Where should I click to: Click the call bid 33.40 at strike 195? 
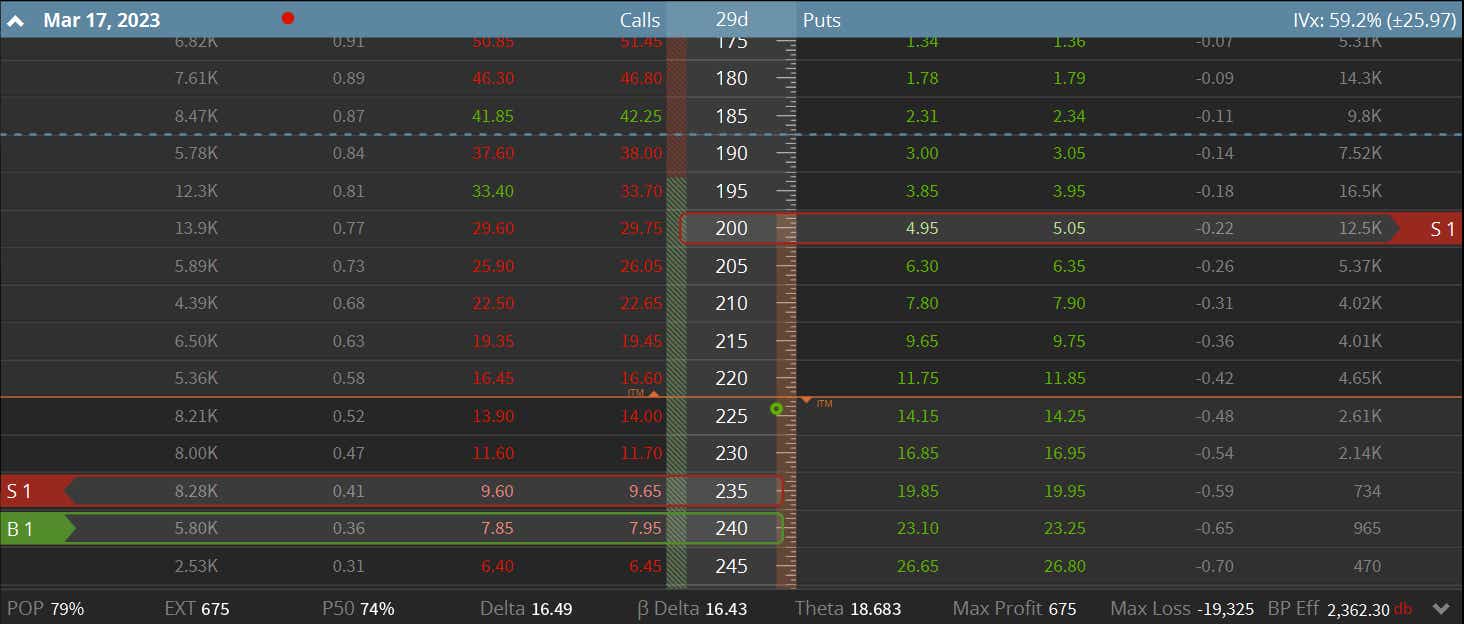pyautogui.click(x=493, y=191)
